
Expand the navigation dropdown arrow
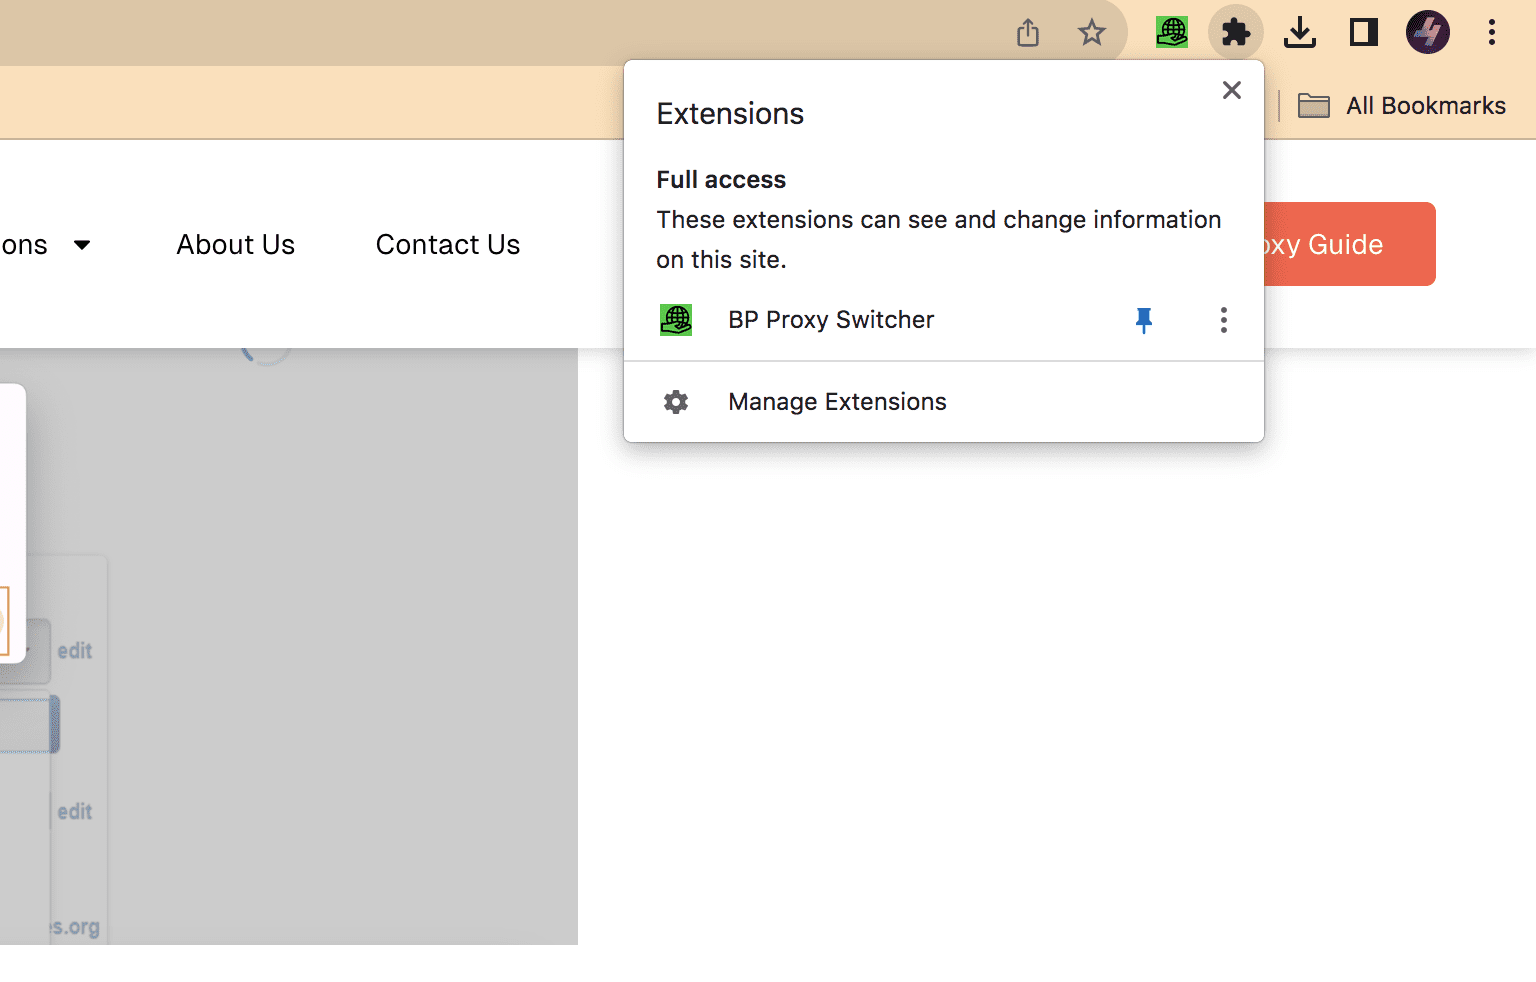pos(82,245)
